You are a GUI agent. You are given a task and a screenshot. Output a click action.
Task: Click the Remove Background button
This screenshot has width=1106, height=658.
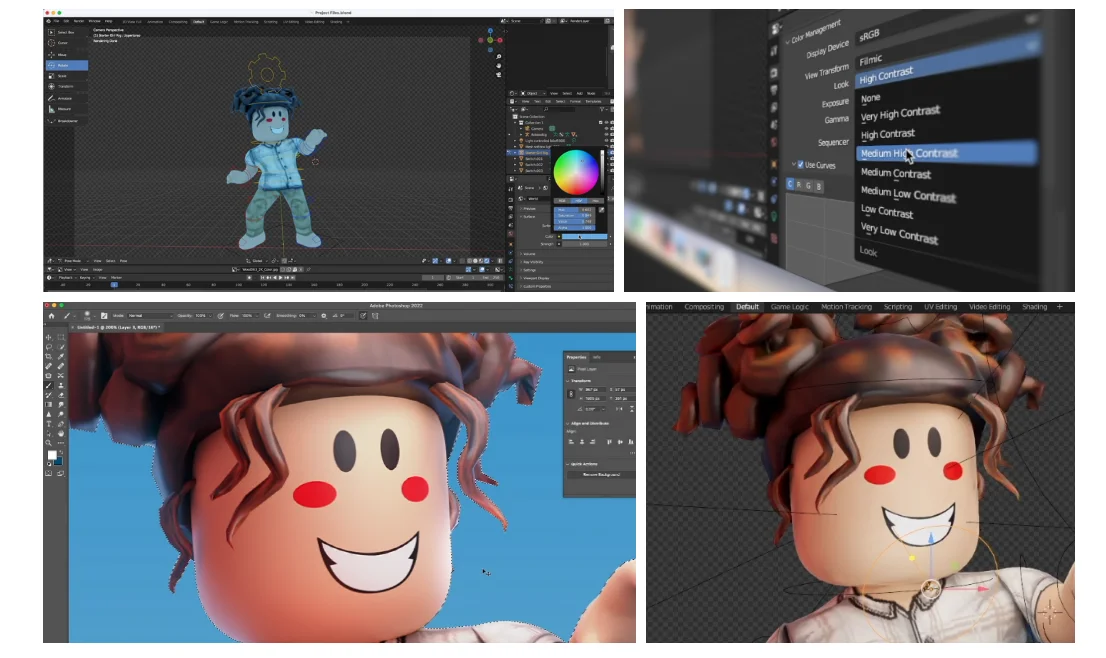[x=601, y=475]
